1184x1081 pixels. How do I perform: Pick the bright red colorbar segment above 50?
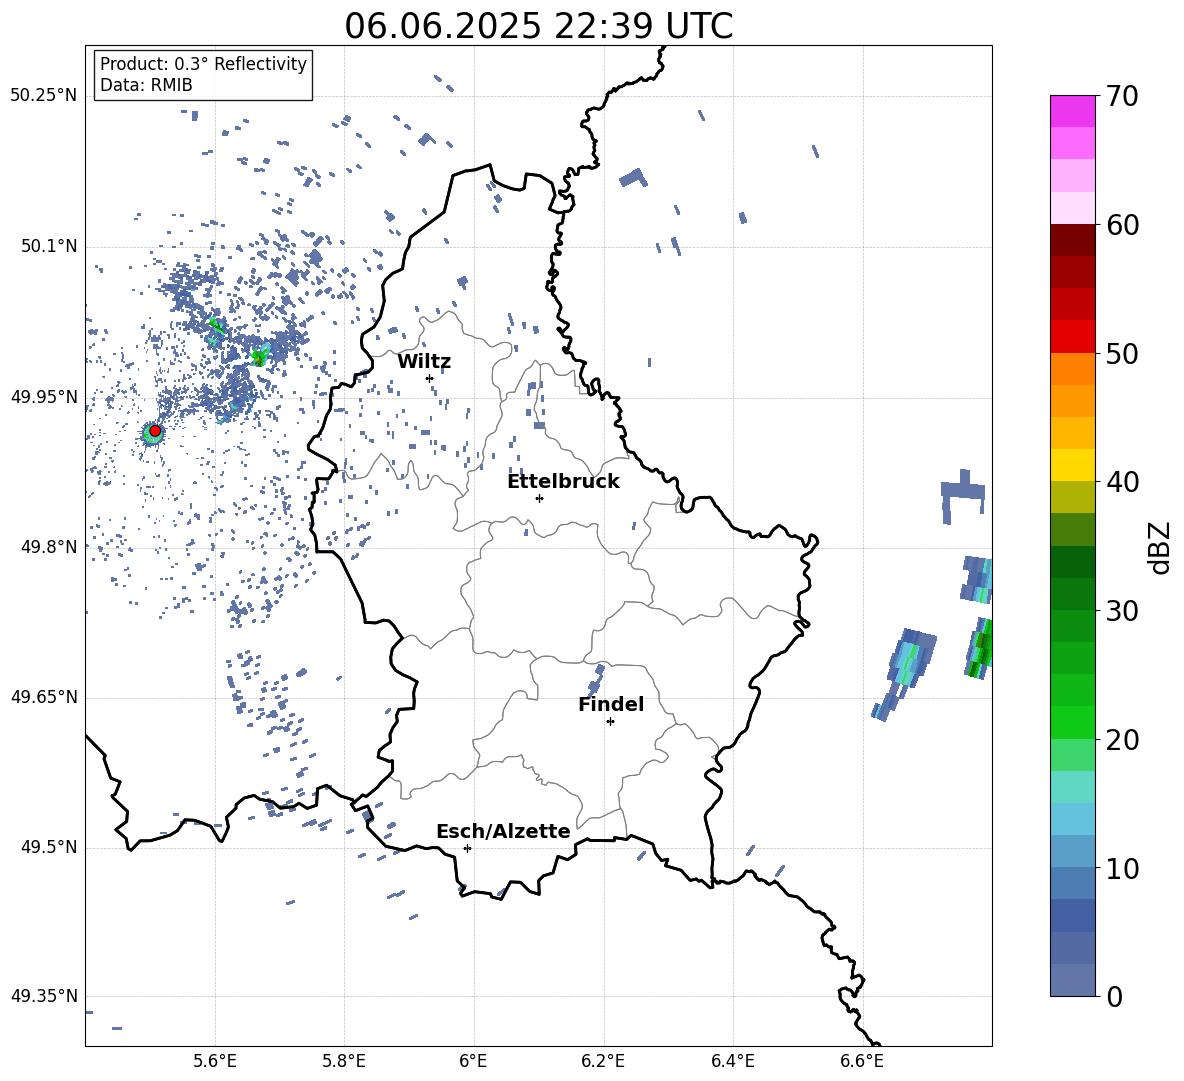pos(1072,337)
